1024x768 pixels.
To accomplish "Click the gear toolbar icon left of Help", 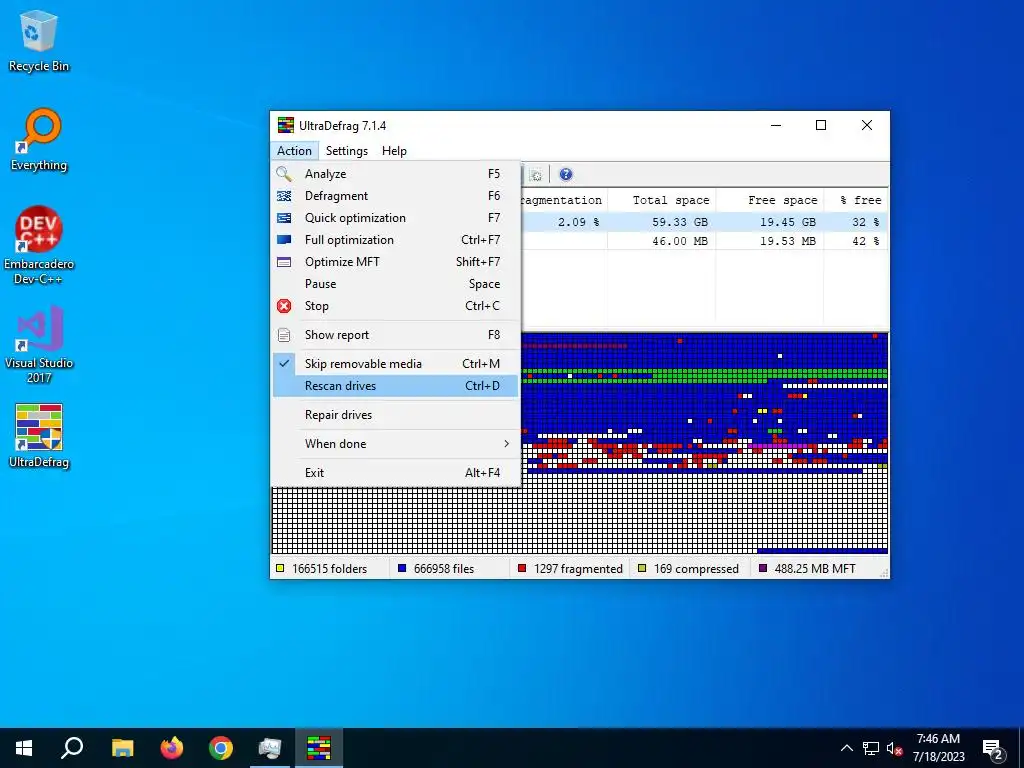I will point(536,174).
